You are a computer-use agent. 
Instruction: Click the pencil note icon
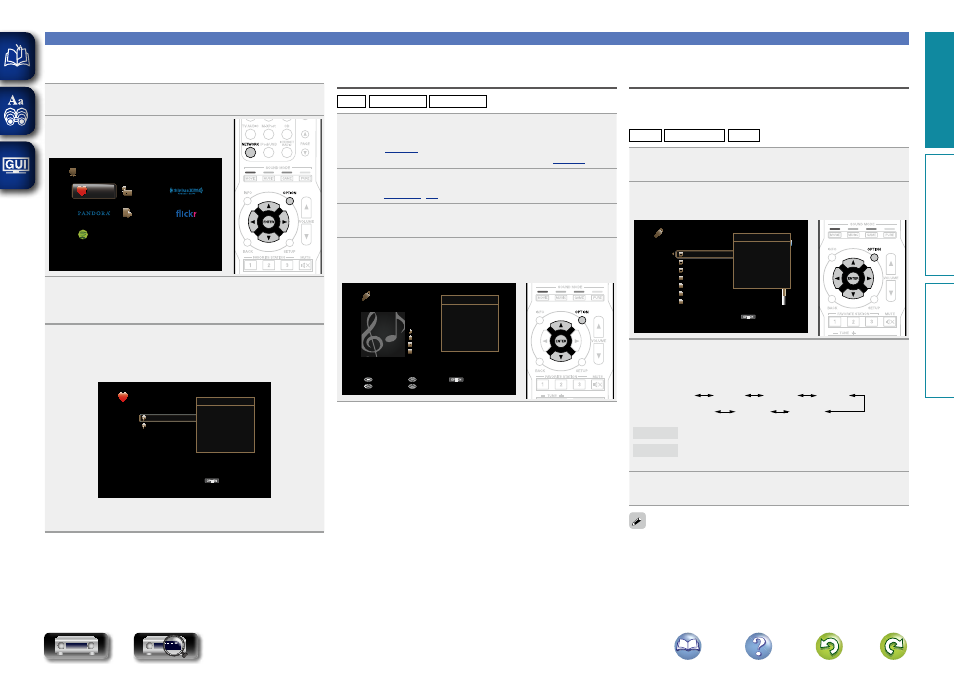pos(637,521)
